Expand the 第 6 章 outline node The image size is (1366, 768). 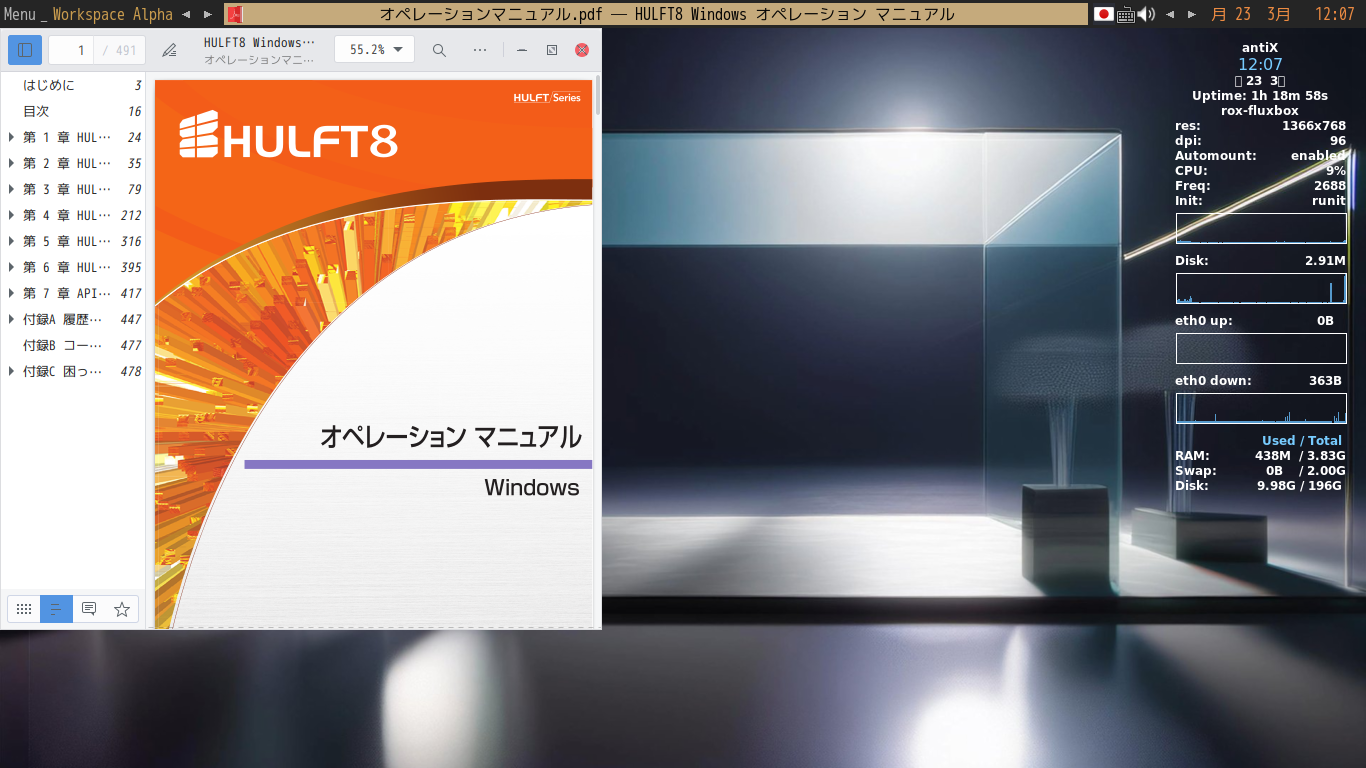[11, 267]
